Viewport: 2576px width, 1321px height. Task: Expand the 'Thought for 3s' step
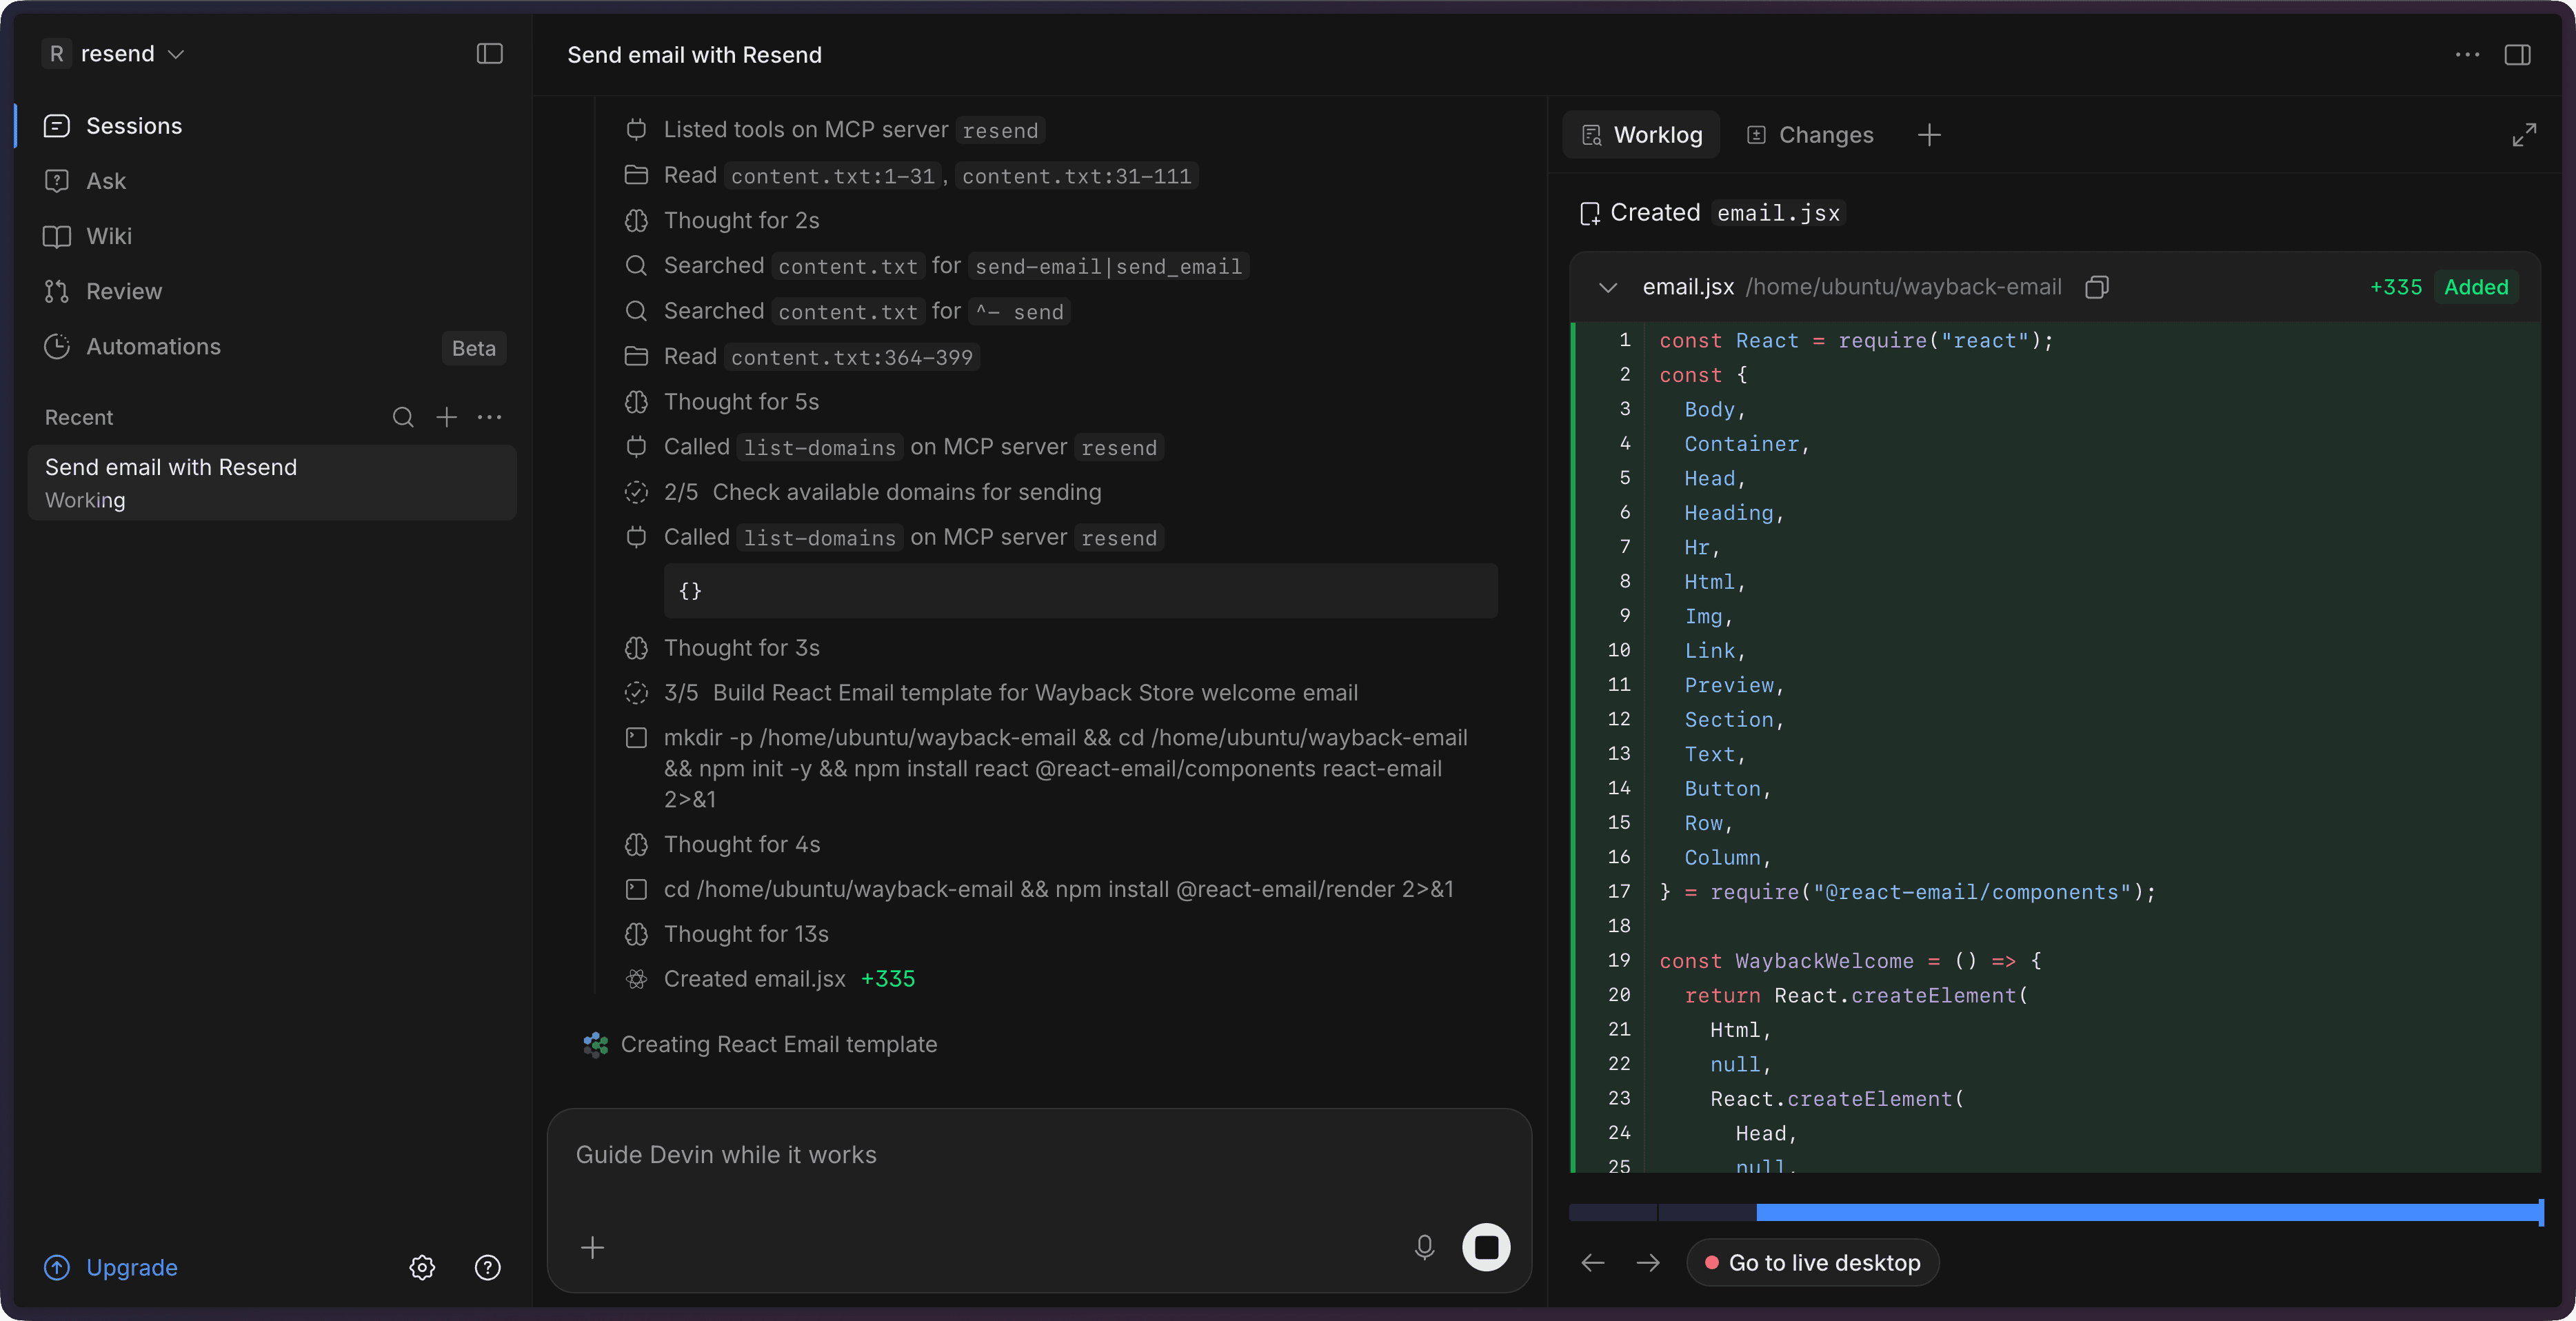click(722, 648)
